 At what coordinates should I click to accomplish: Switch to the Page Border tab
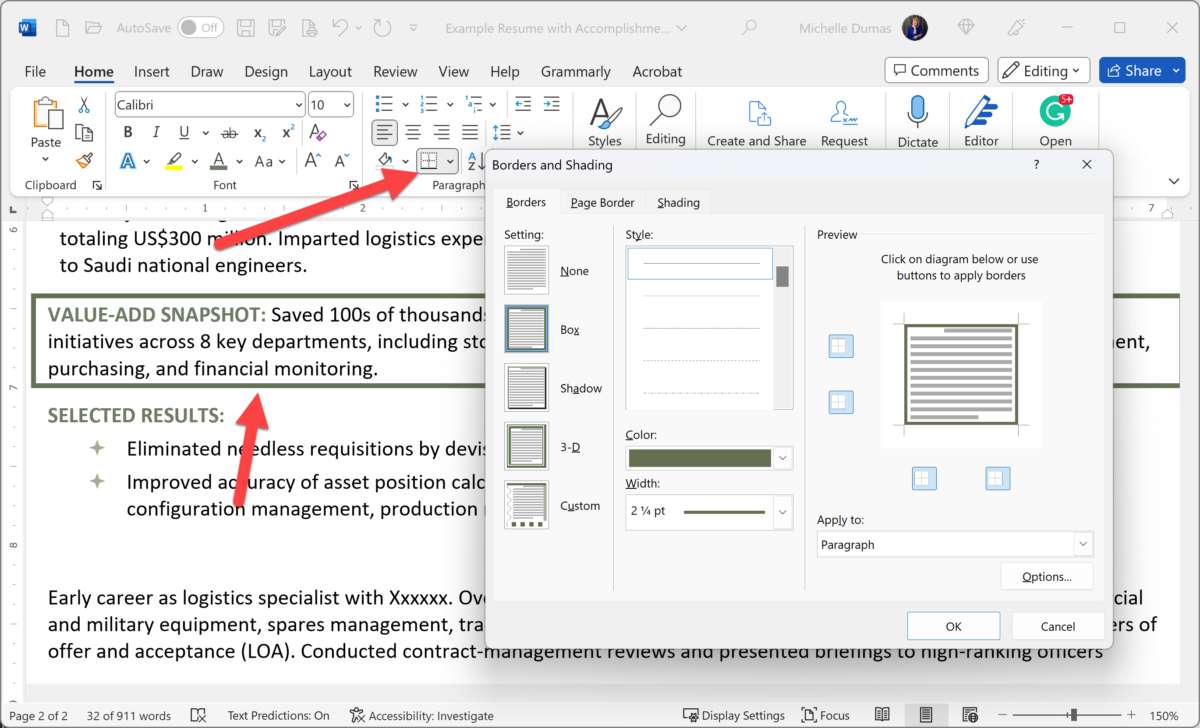click(601, 202)
